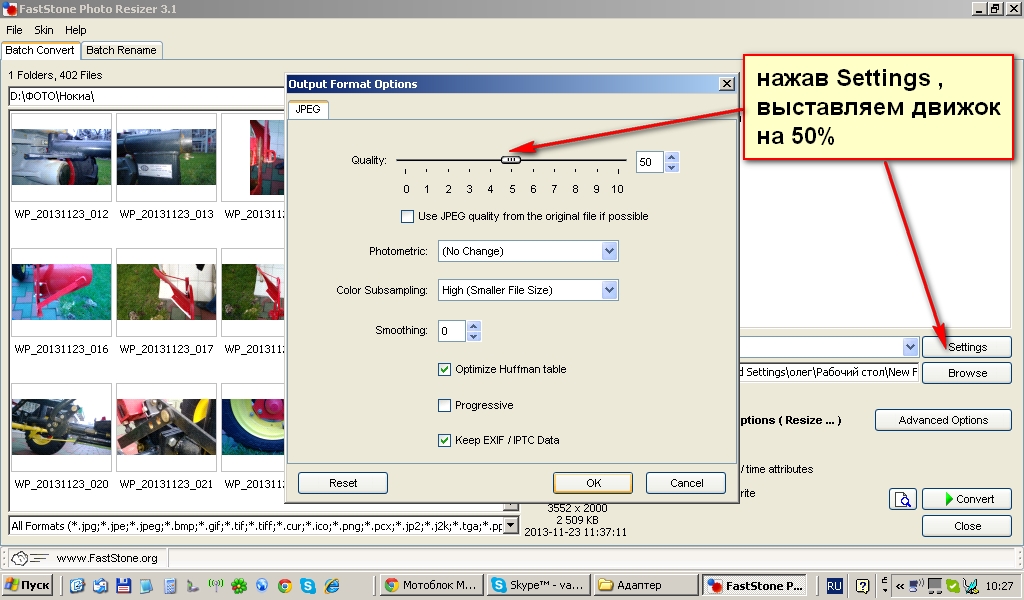Launch ICQ flower icon in quick launch
The image size is (1024, 600).
click(x=239, y=586)
